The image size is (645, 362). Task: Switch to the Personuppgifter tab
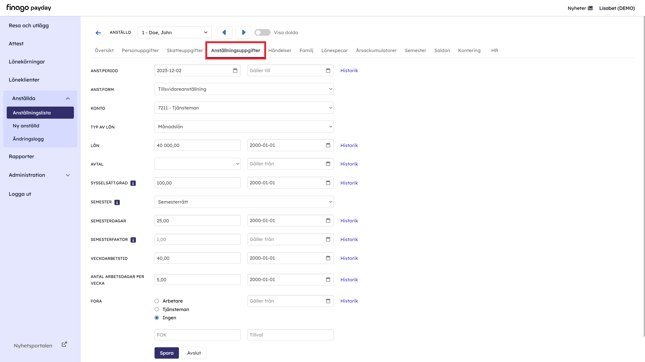[140, 51]
